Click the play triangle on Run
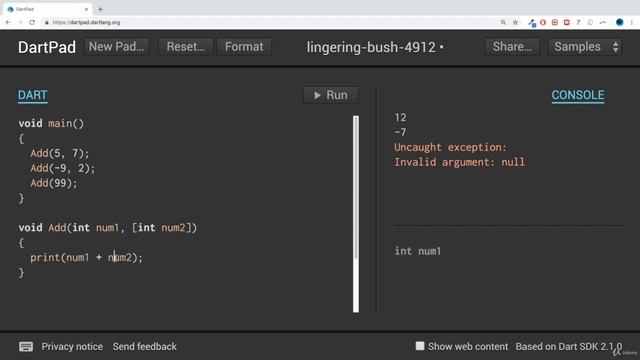Image resolution: width=640 pixels, height=360 pixels. tap(317, 95)
